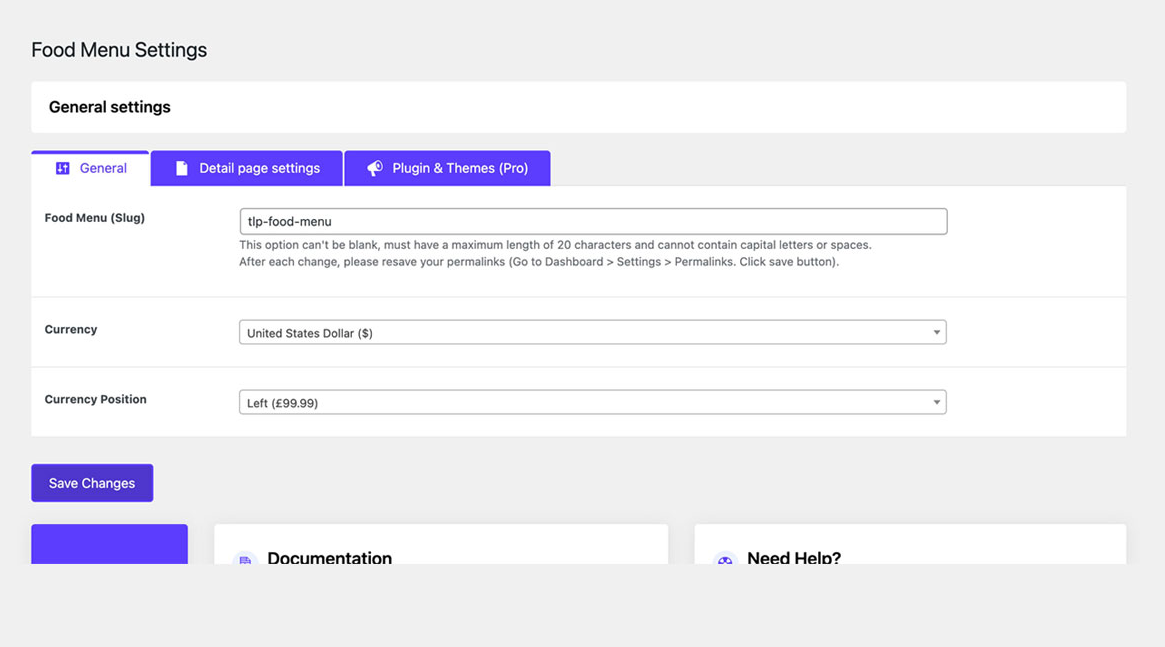Click the Food Menu (Slug) label
The width and height of the screenshot is (1165, 647).
pos(95,218)
